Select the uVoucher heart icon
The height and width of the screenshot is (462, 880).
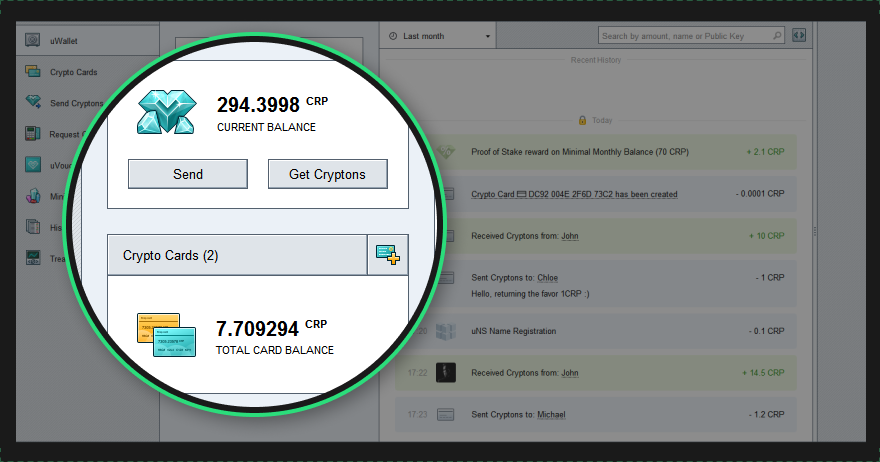click(x=33, y=165)
